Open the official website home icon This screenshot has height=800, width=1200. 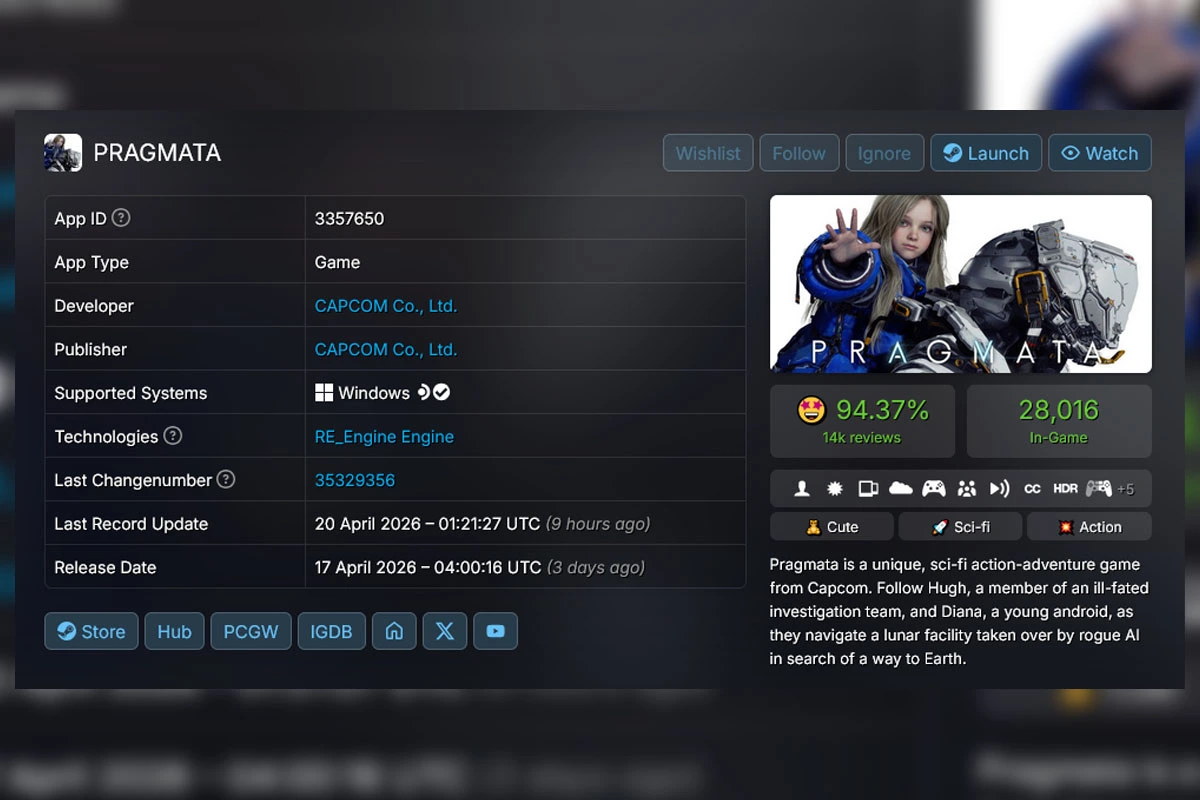(393, 631)
